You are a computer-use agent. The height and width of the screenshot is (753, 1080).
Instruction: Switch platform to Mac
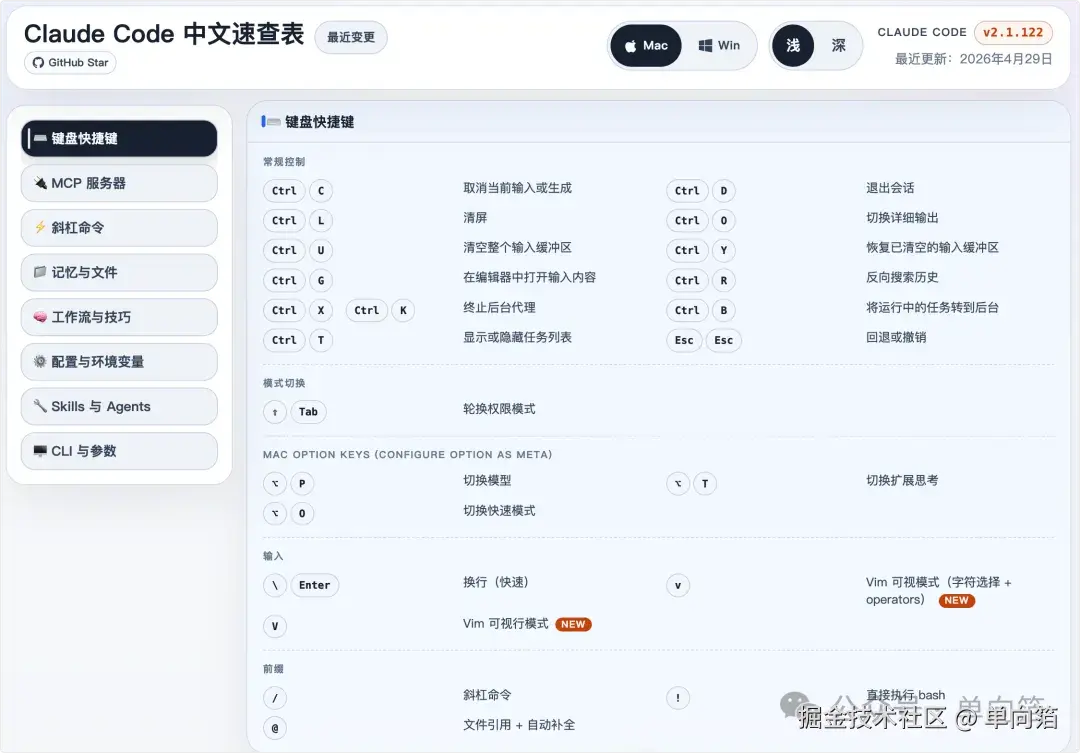[646, 45]
